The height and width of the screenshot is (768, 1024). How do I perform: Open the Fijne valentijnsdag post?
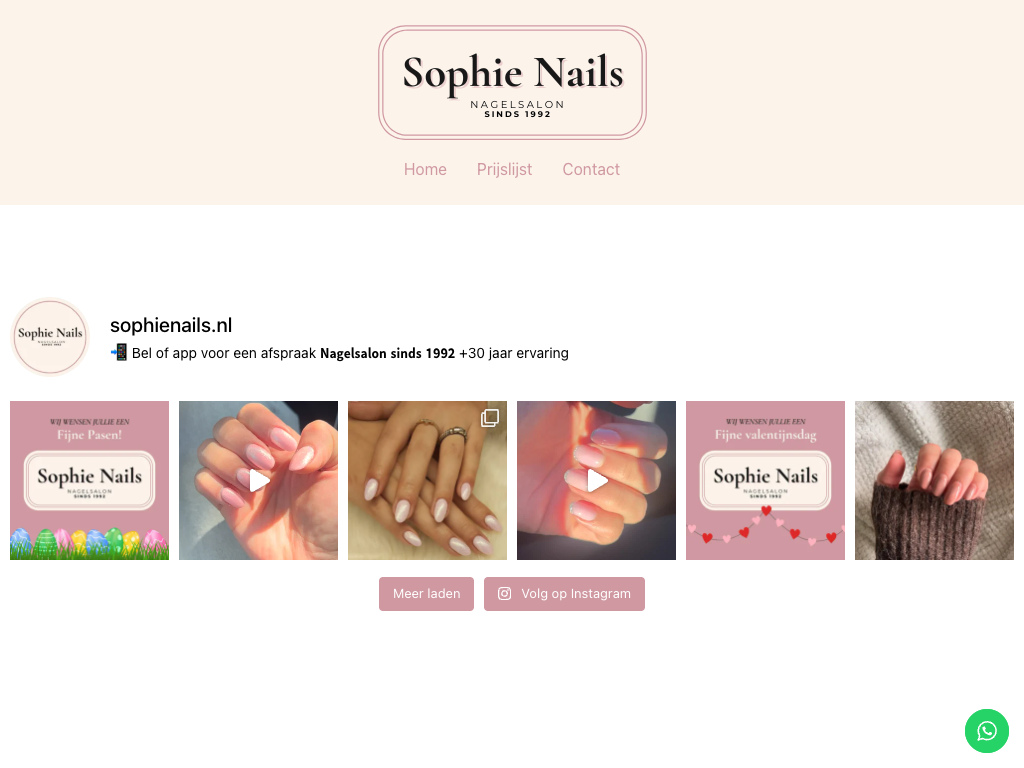click(765, 481)
